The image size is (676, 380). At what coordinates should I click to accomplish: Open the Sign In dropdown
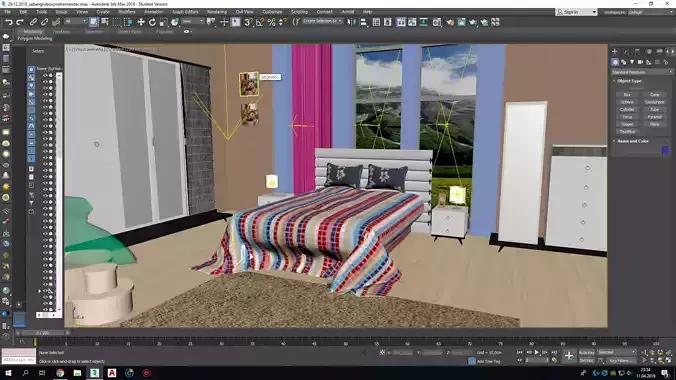click(576, 12)
